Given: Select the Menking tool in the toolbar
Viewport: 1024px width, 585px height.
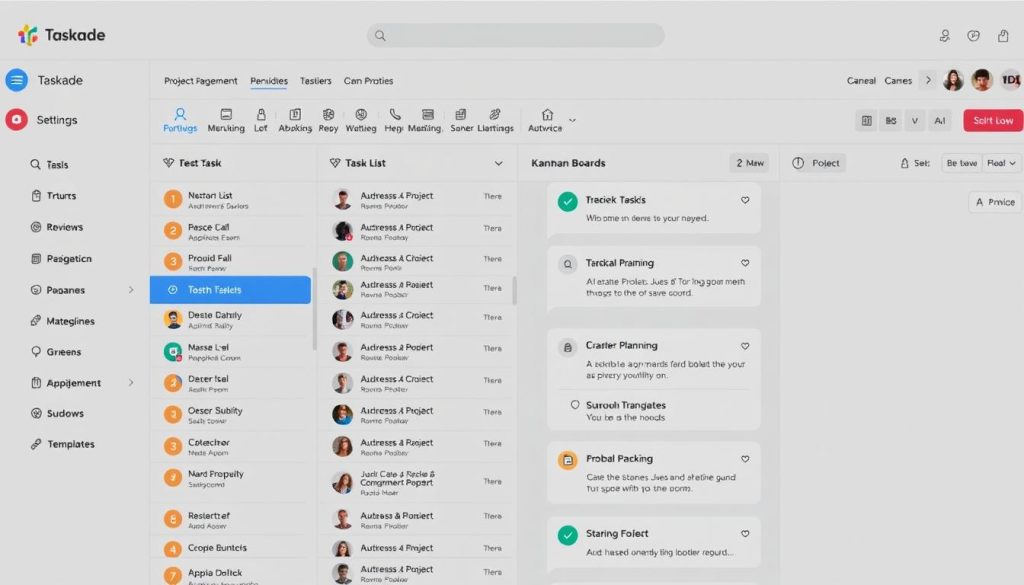Looking at the screenshot, I should coord(226,113).
